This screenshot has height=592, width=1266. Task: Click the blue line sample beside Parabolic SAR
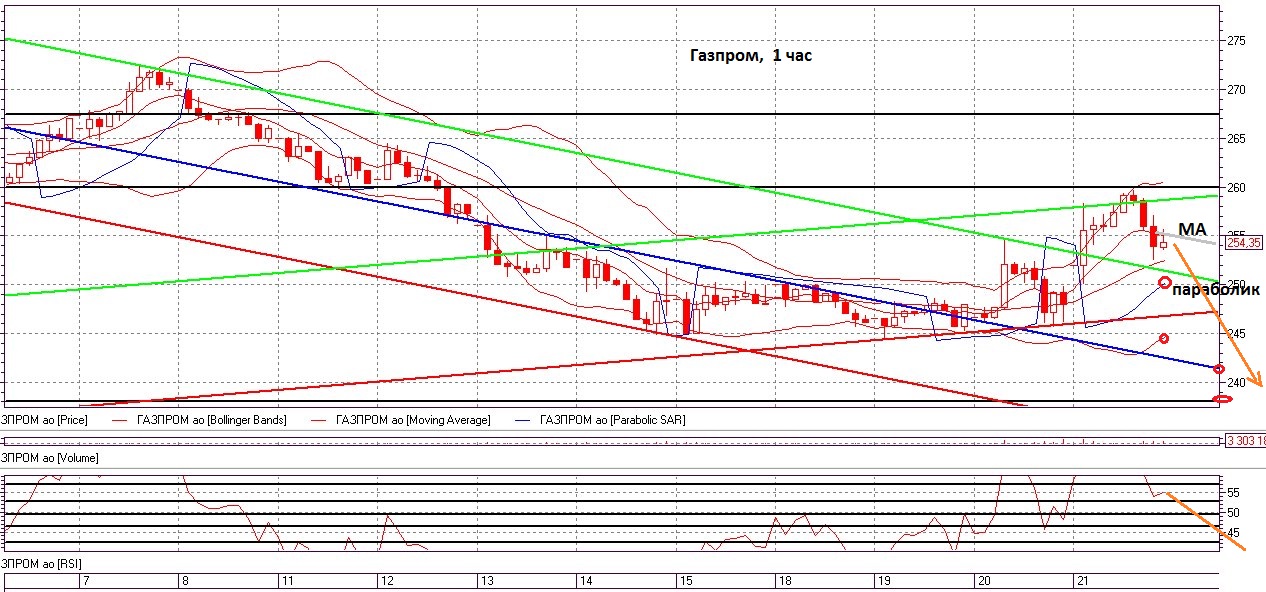point(524,421)
